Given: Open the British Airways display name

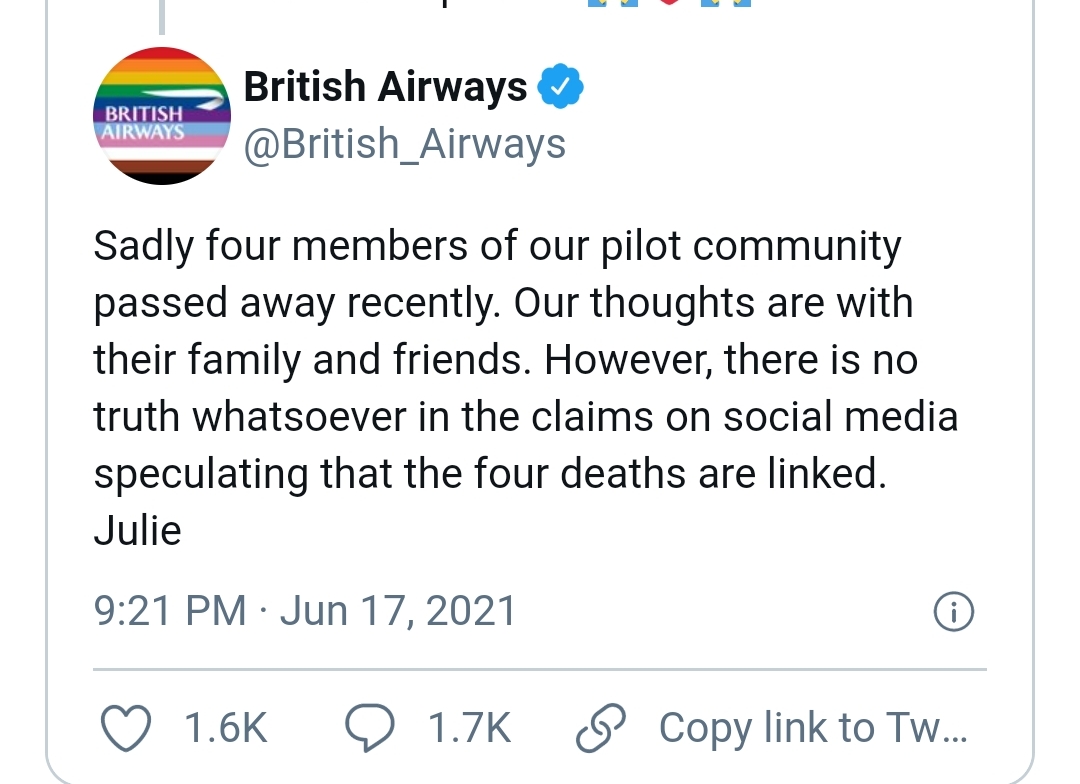Looking at the screenshot, I should (385, 86).
